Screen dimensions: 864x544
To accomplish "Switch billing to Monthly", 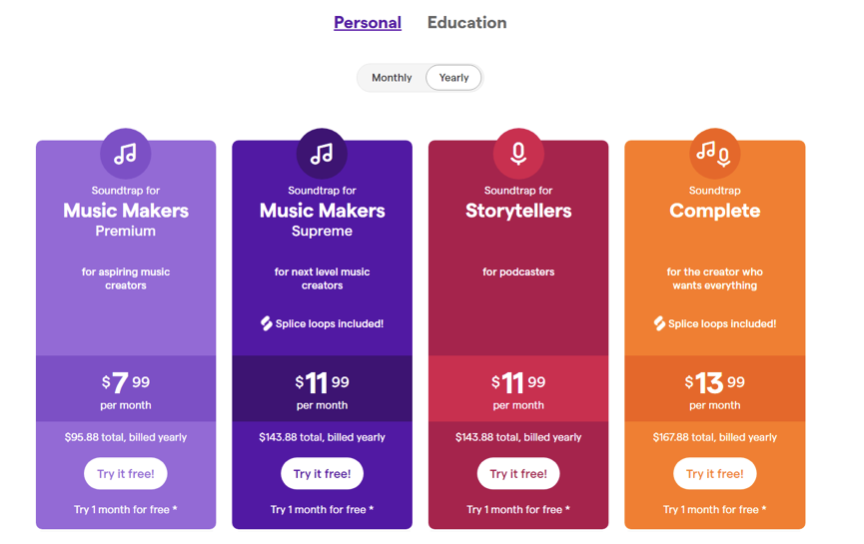I will click(x=391, y=78).
